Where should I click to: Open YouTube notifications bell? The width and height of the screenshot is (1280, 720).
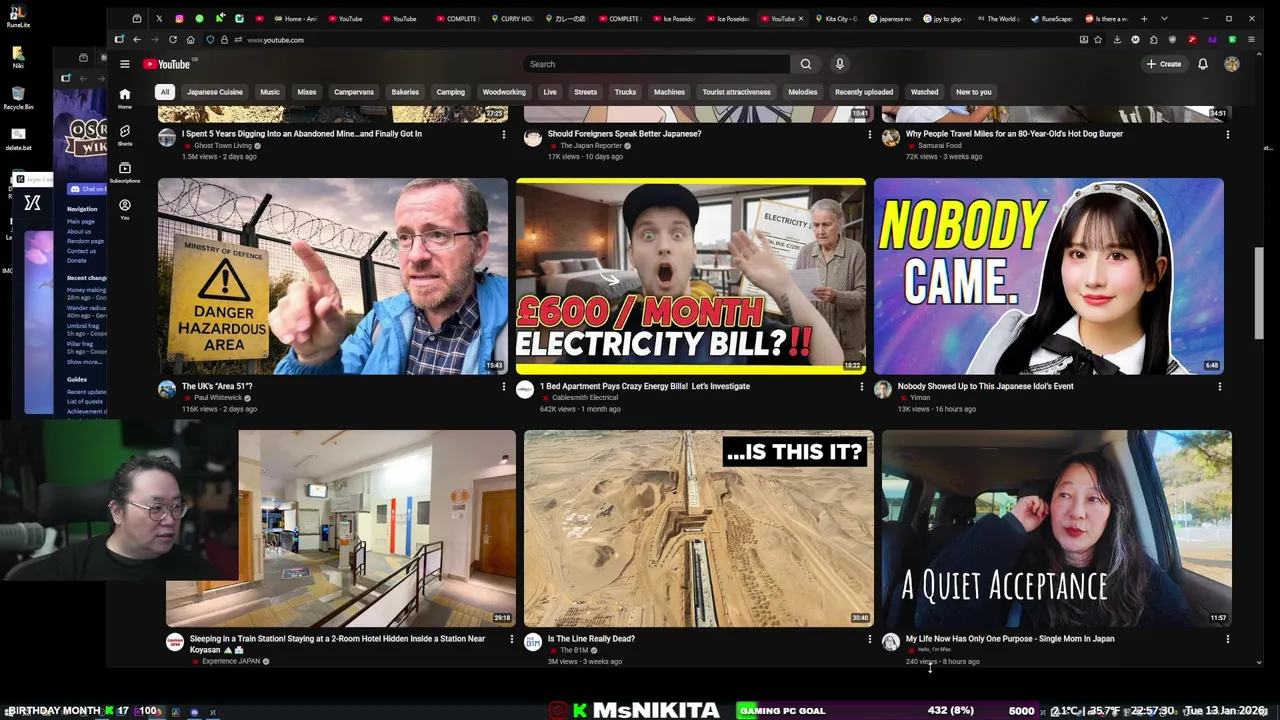[1203, 64]
